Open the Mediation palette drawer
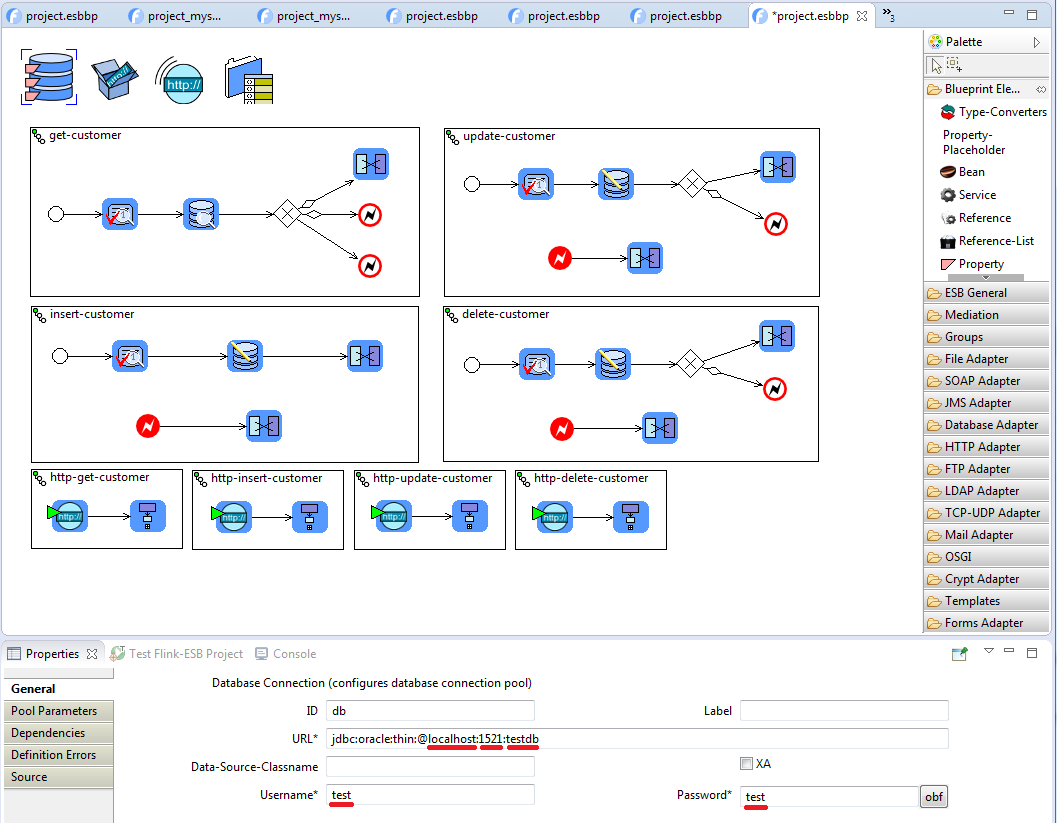Screen dimensions: 1057x823 971,315
